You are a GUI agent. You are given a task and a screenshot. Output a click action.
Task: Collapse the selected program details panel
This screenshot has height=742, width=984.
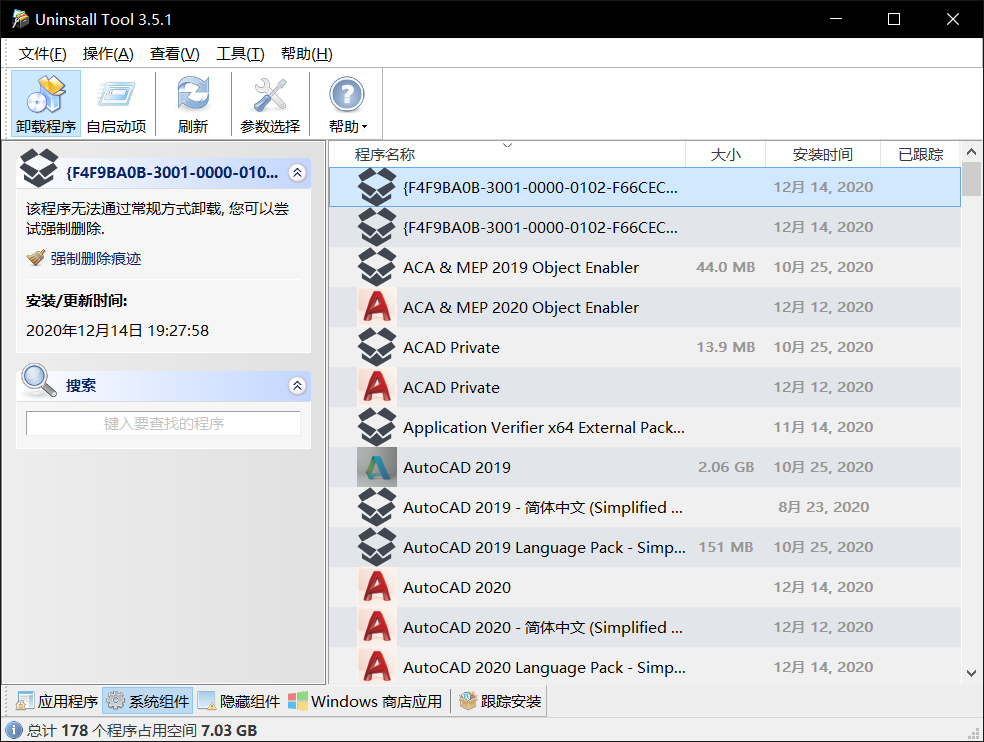[x=297, y=173]
